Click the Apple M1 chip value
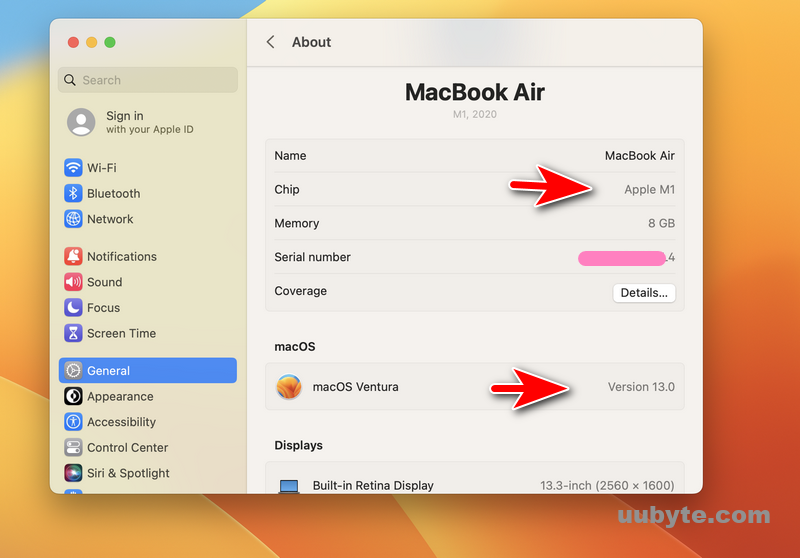The height and width of the screenshot is (558, 800). 649,190
